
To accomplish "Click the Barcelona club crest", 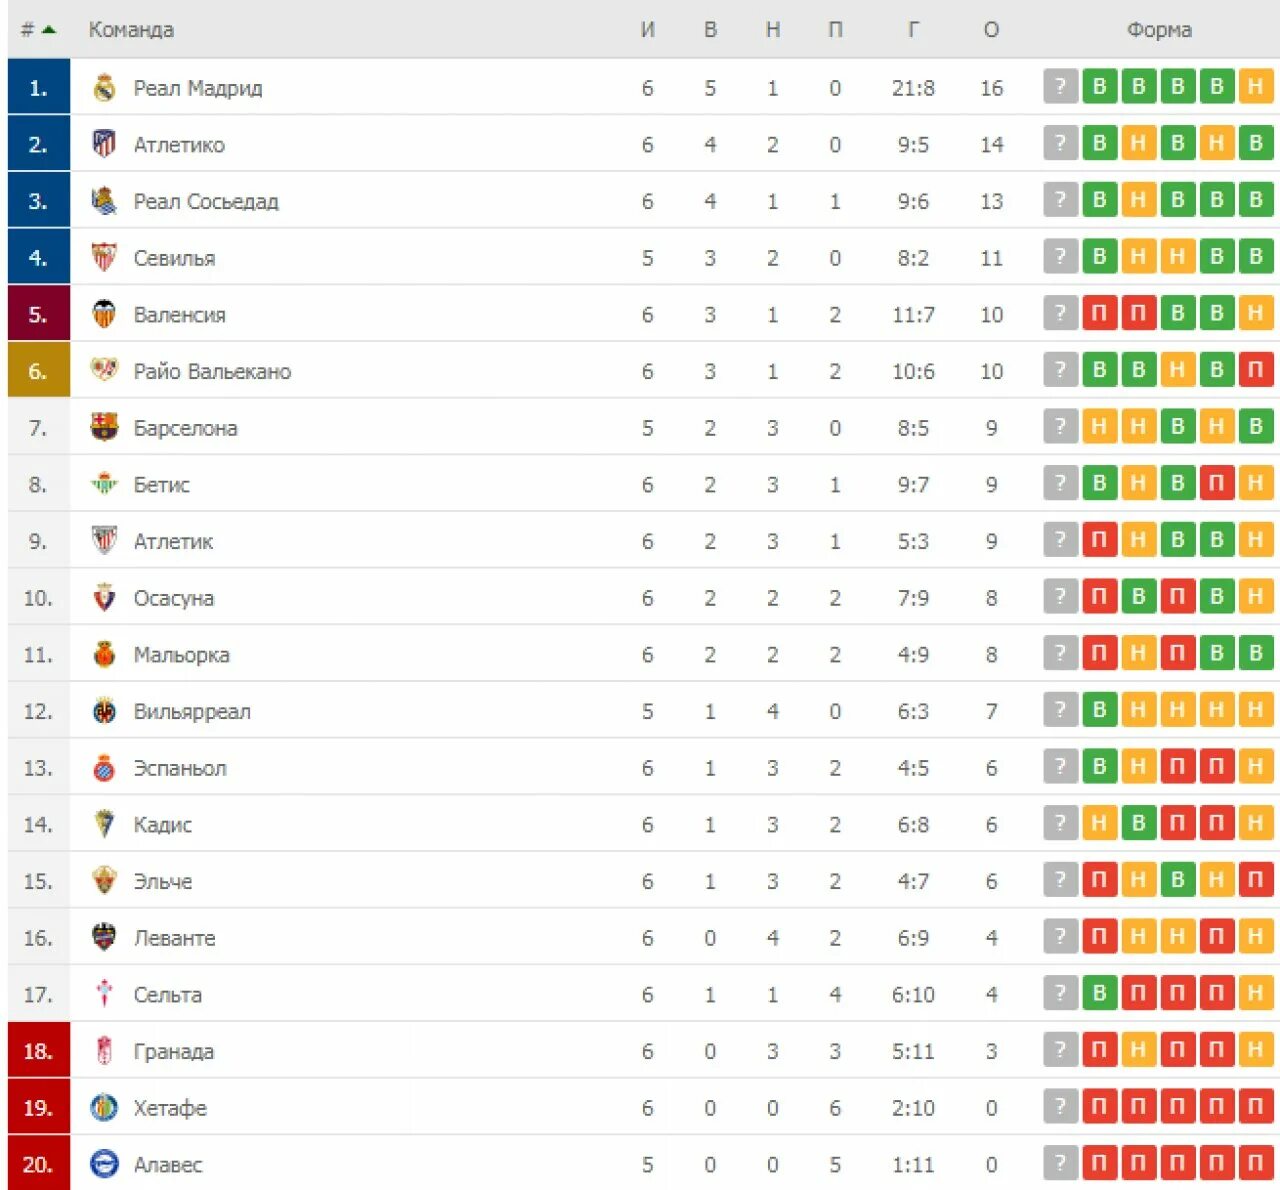I will (104, 428).
